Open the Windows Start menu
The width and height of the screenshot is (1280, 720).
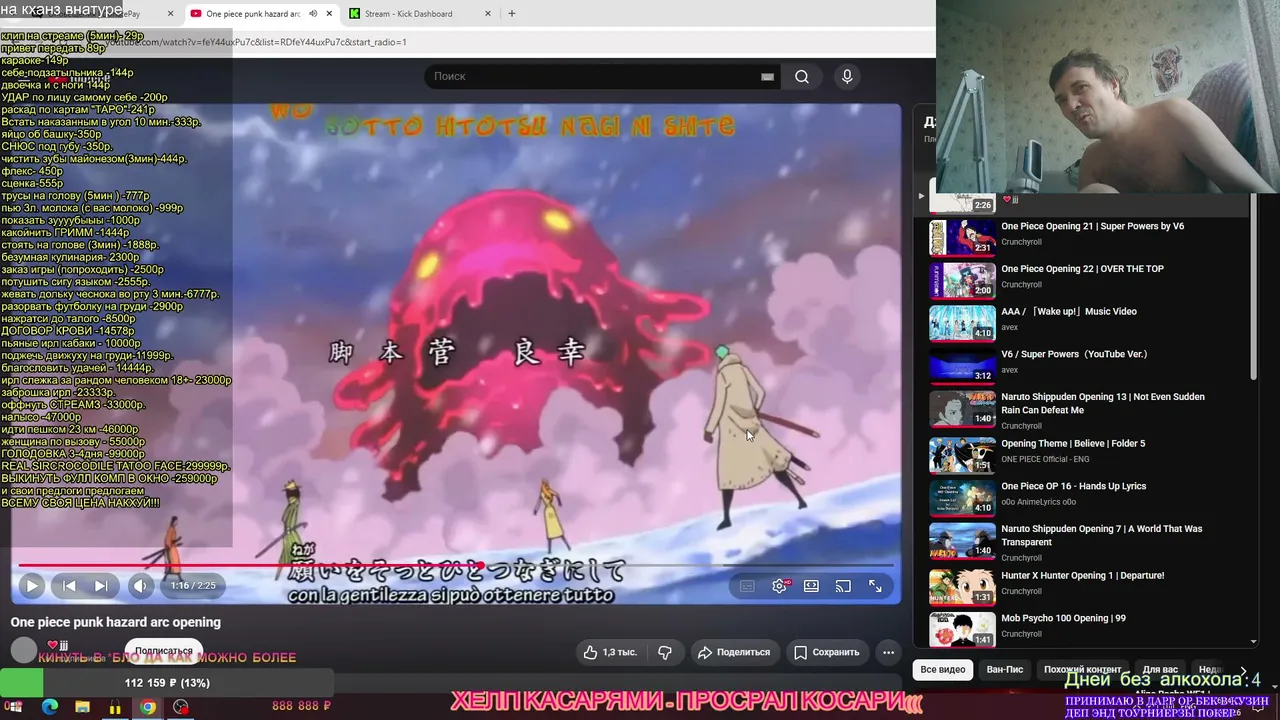click(15, 707)
